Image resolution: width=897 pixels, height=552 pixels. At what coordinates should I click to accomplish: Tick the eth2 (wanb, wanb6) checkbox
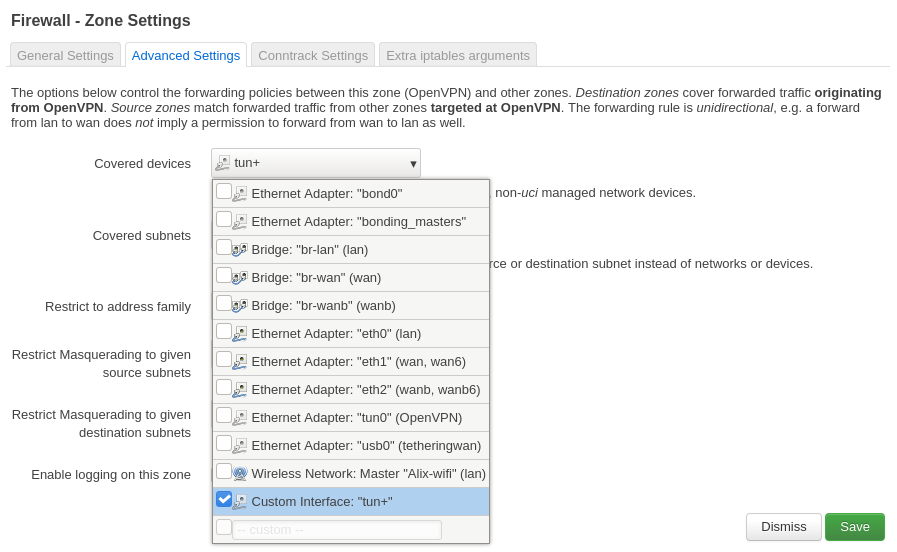[224, 387]
